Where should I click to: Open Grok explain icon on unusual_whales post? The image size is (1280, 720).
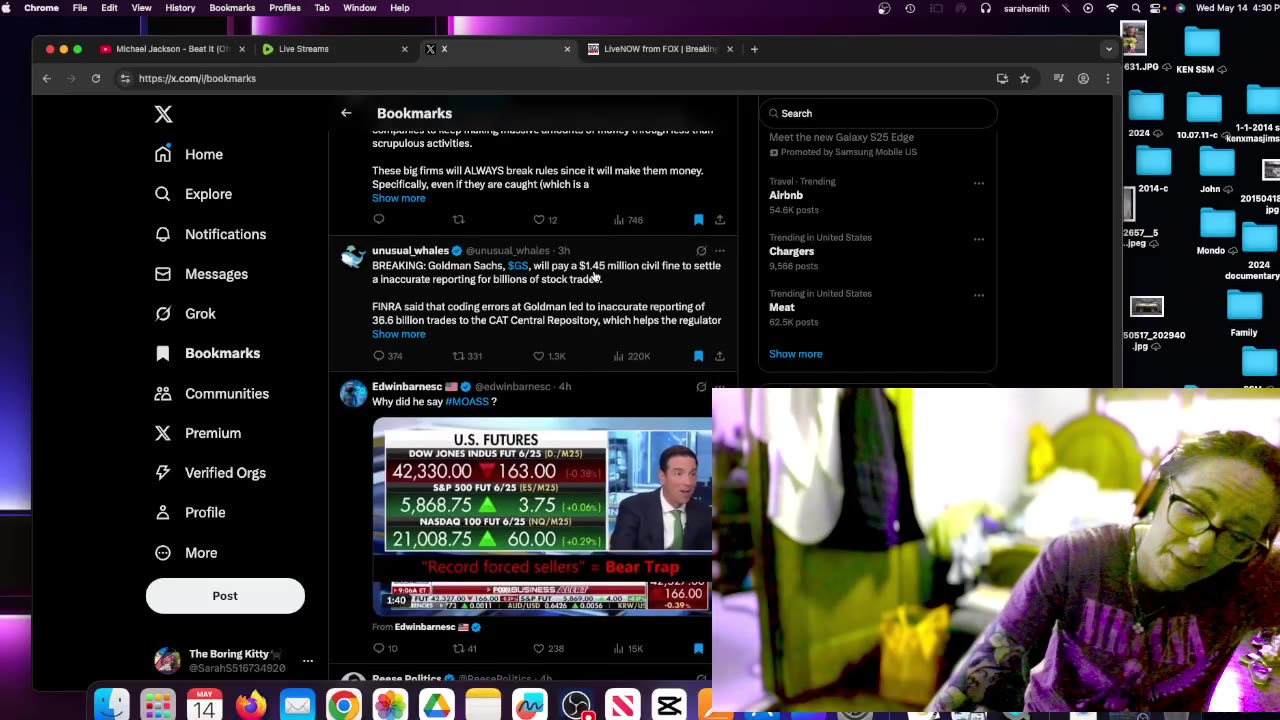point(701,251)
